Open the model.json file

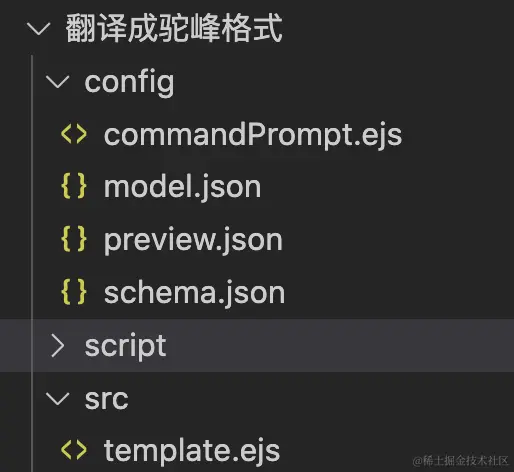pos(182,187)
